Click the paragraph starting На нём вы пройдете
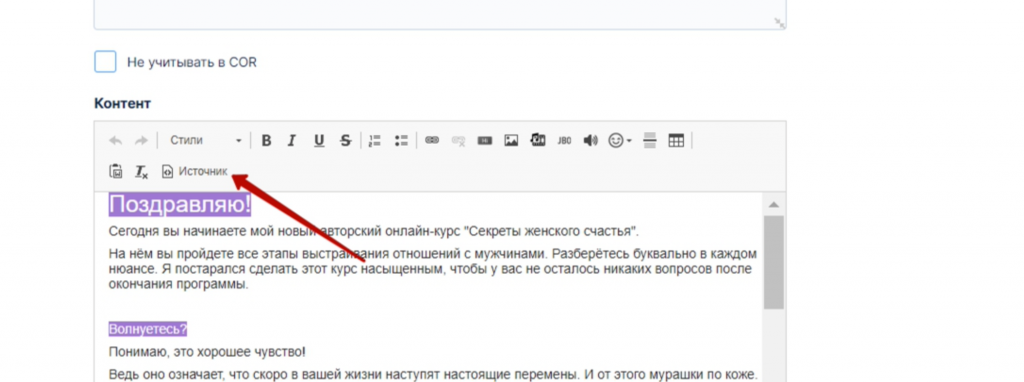 point(433,269)
